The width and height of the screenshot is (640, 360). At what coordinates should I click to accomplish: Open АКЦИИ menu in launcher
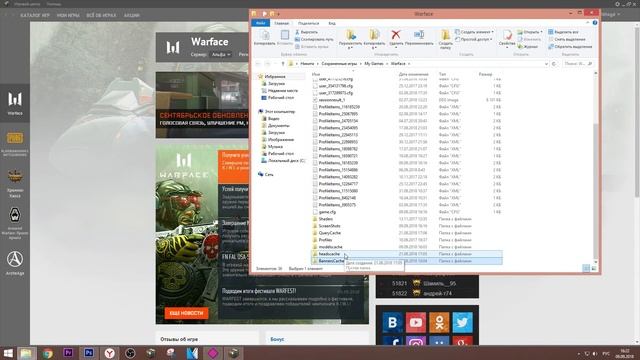tap(131, 15)
